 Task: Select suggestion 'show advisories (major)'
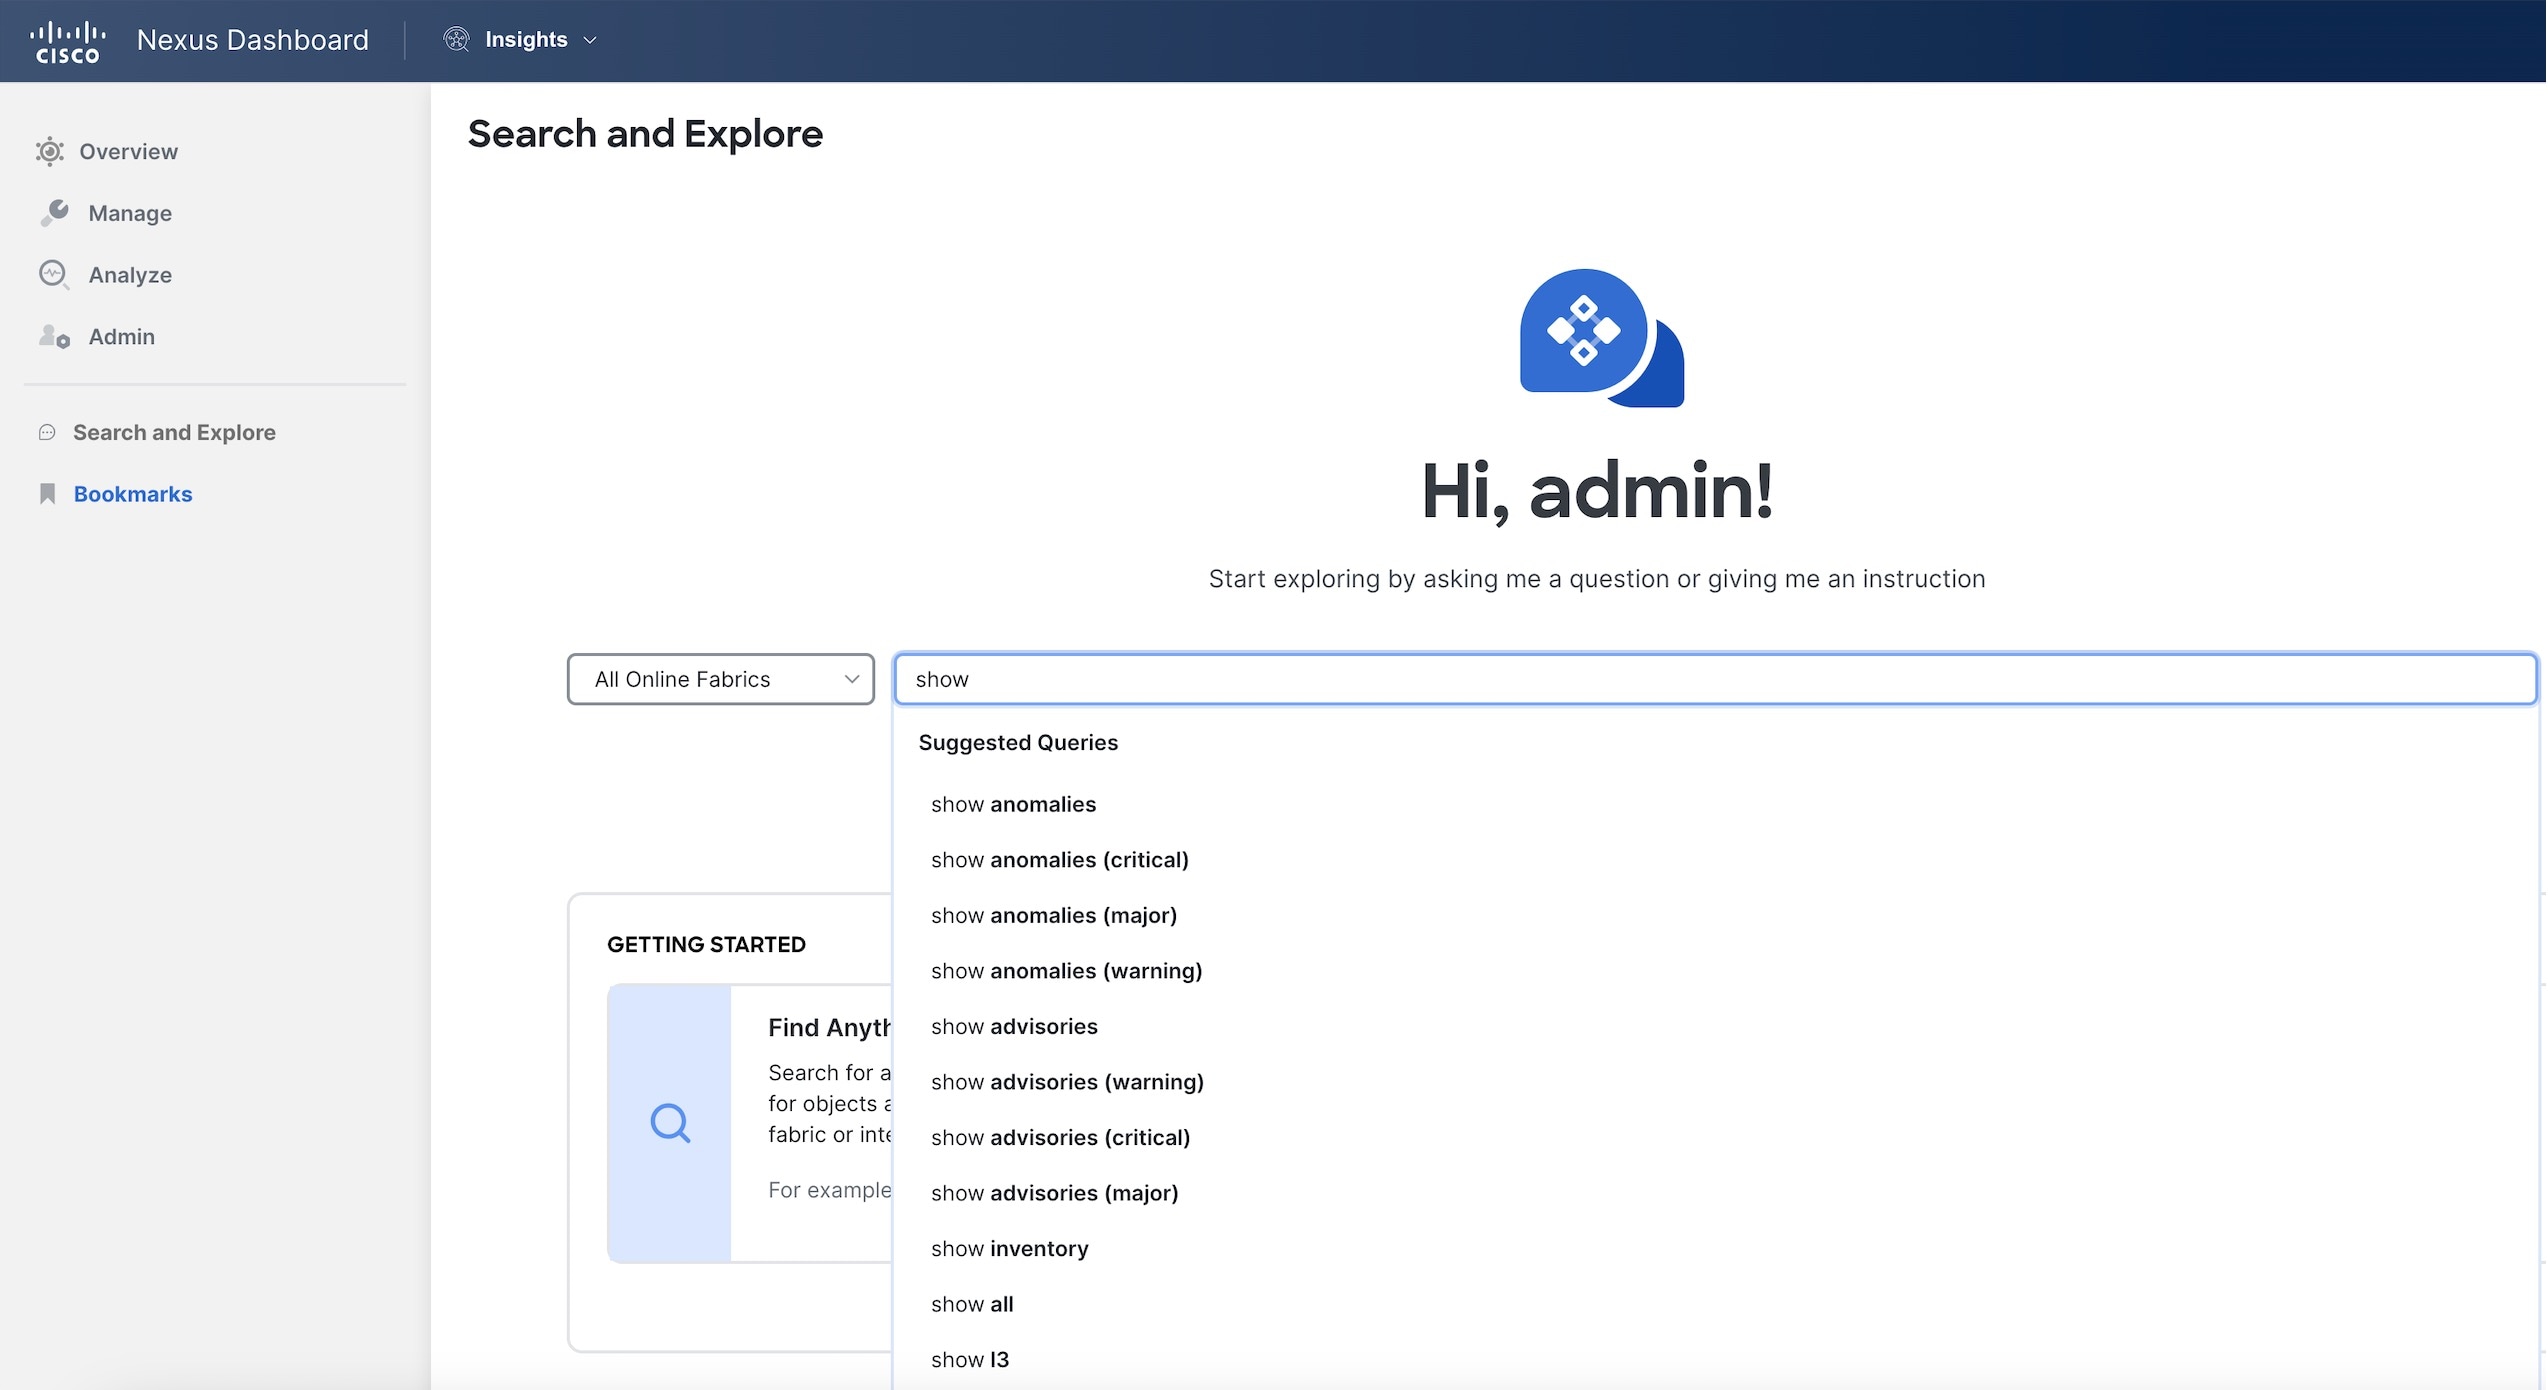(x=1054, y=1193)
